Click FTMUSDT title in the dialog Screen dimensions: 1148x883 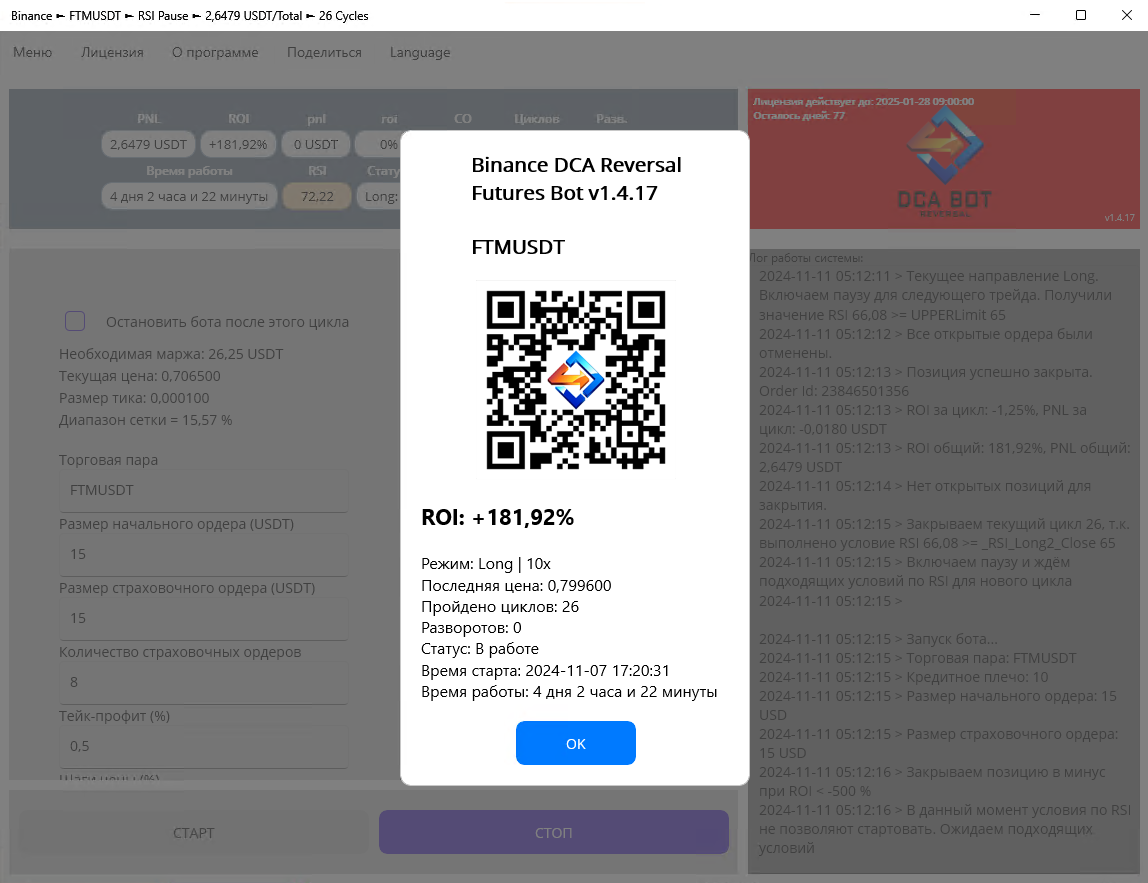tap(518, 247)
